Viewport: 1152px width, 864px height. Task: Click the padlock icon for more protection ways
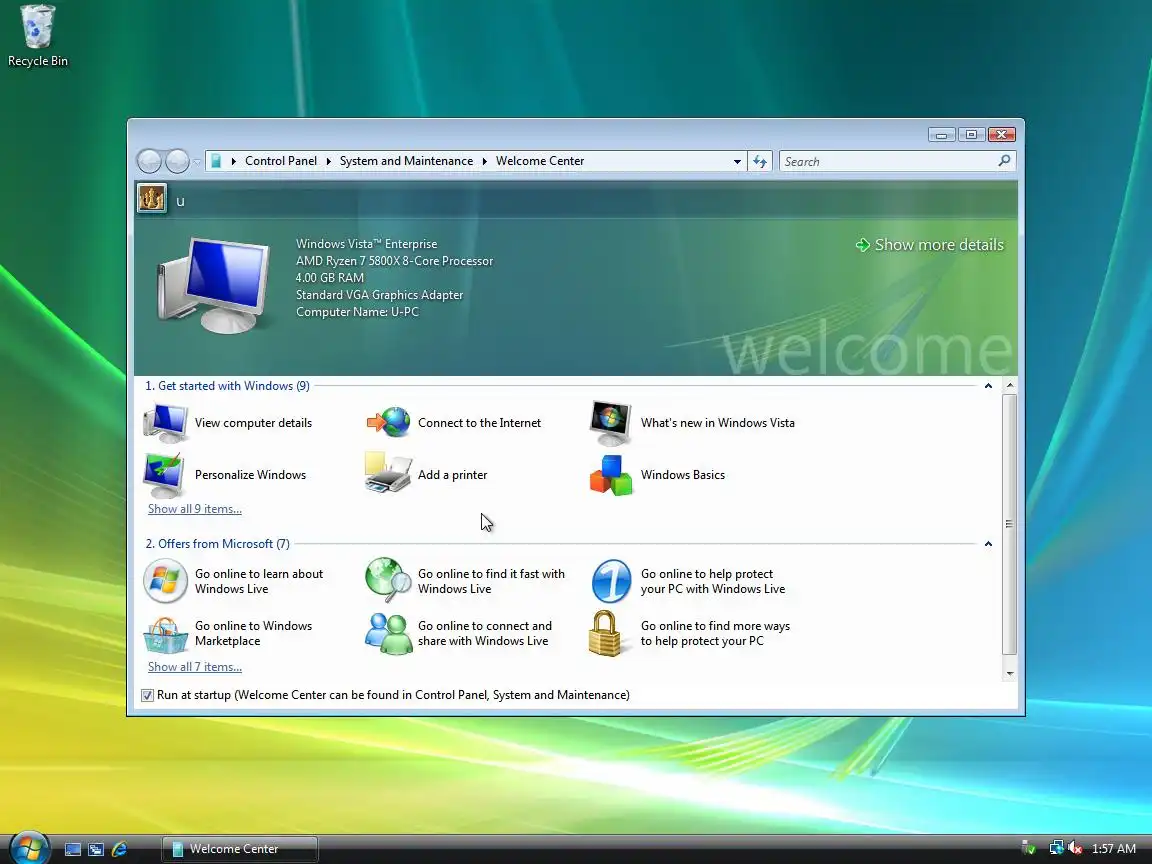click(x=605, y=633)
